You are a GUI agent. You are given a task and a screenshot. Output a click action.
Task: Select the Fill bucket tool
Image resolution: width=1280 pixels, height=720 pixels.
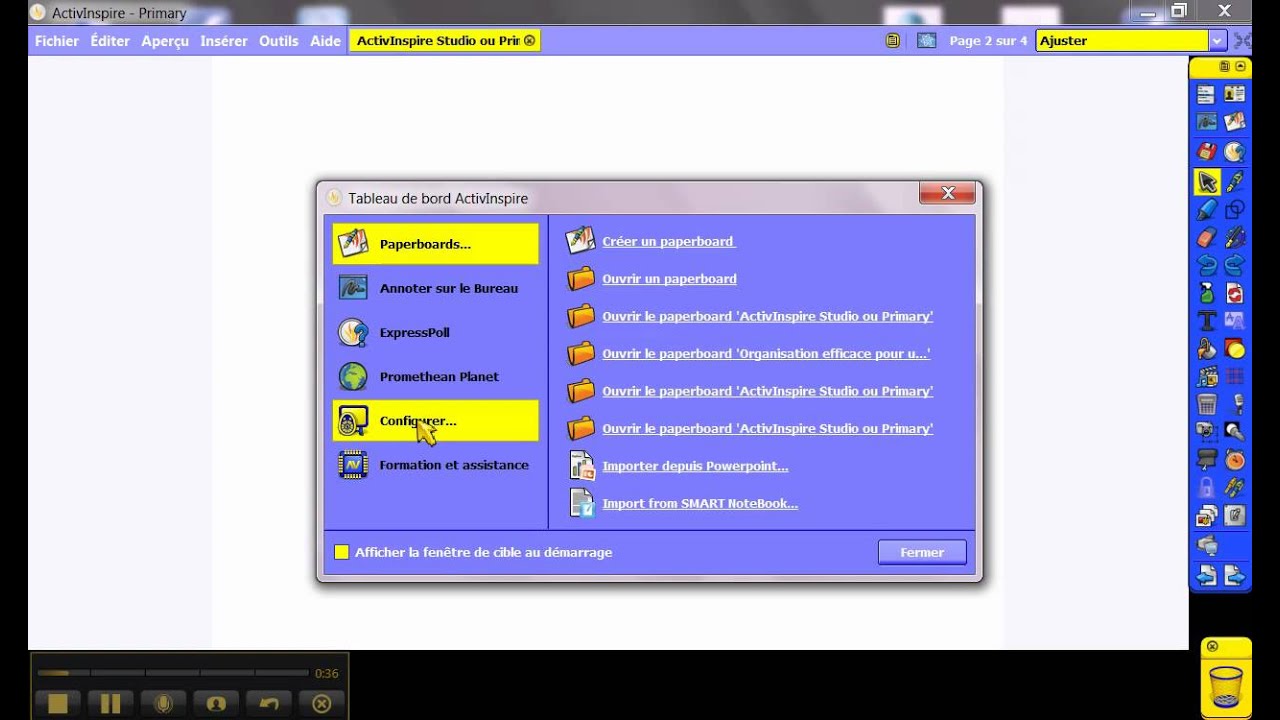click(x=1207, y=349)
